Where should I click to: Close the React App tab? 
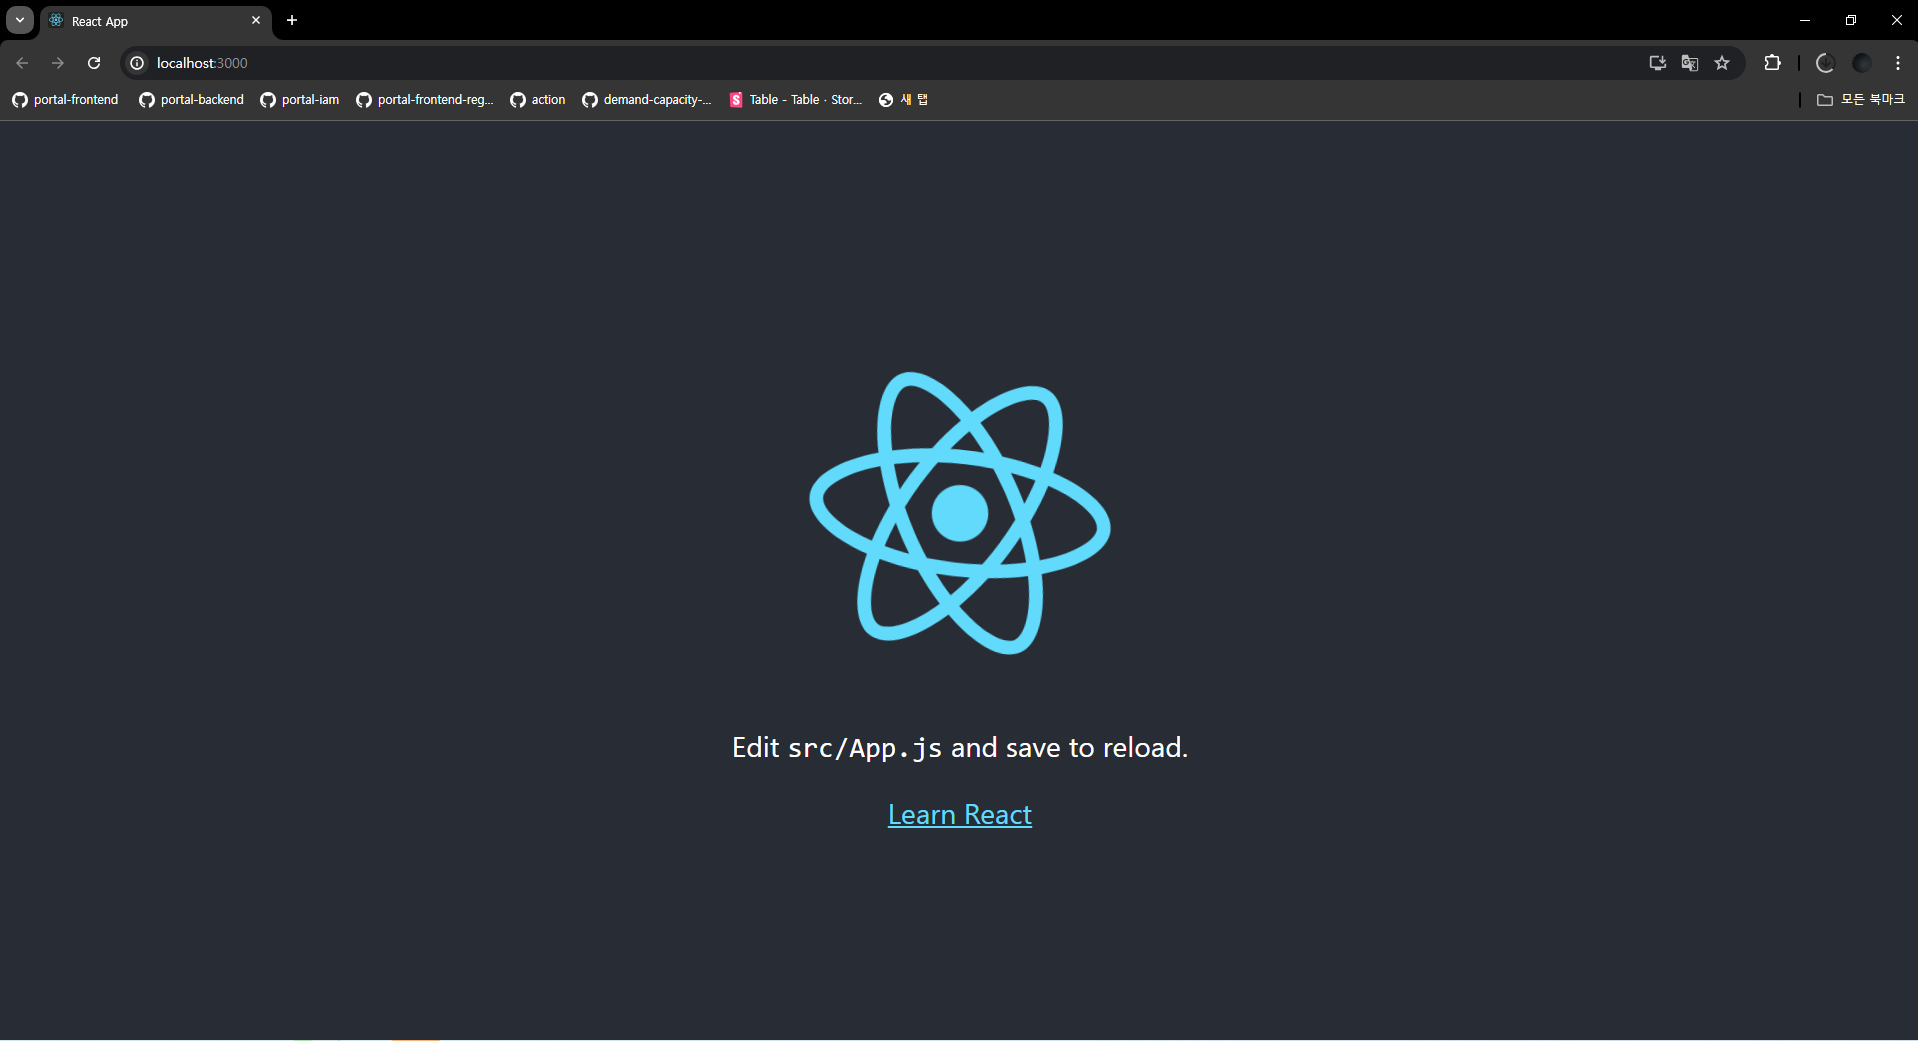(x=256, y=20)
